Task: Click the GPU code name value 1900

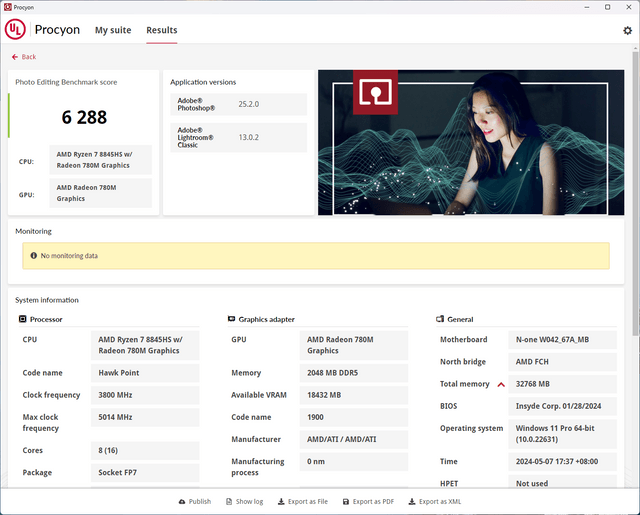Action: point(354,417)
